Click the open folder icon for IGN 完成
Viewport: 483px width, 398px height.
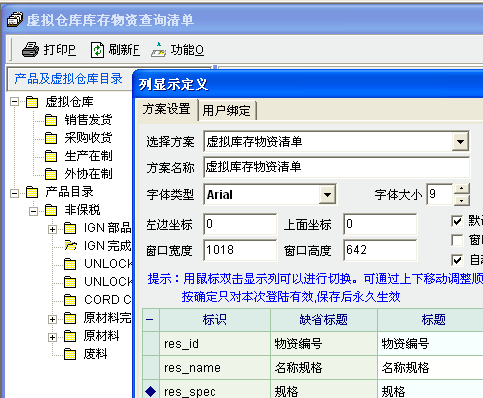(x=70, y=246)
